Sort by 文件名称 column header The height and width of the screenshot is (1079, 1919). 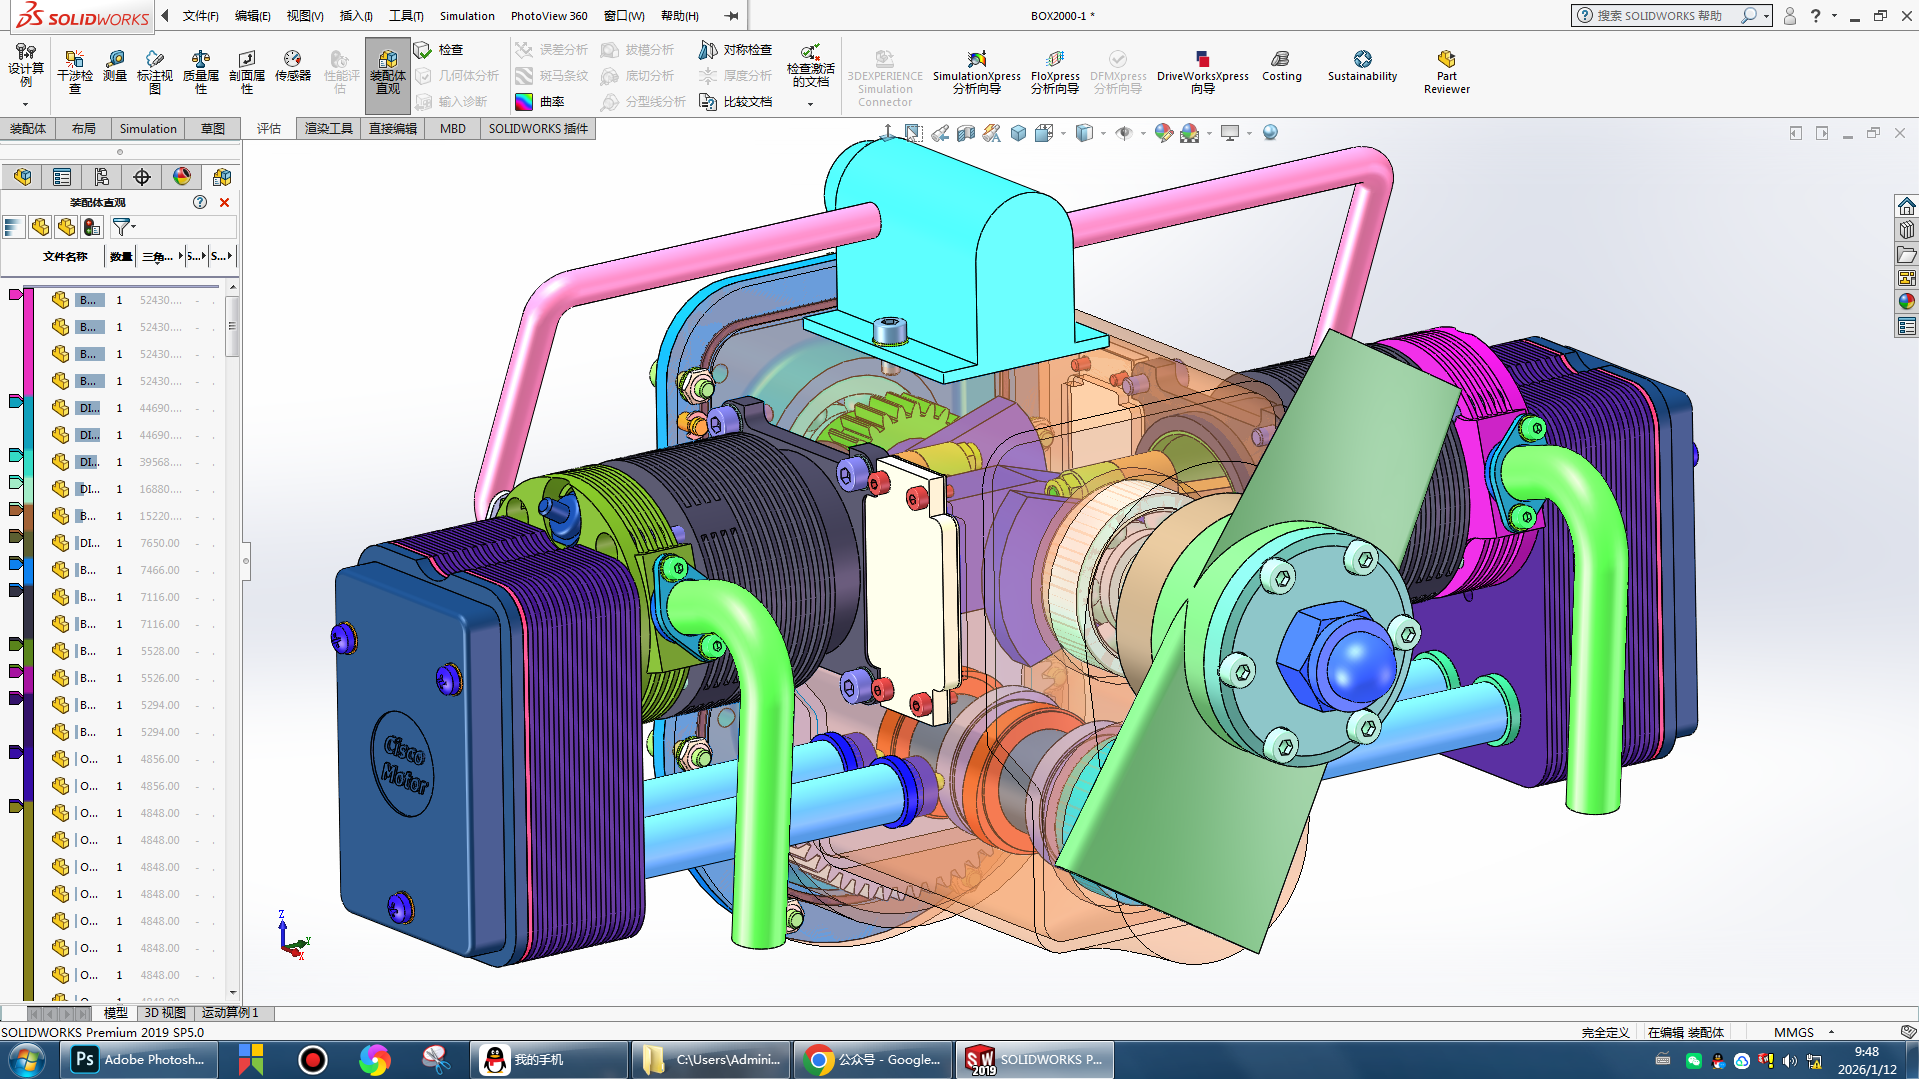pos(65,257)
